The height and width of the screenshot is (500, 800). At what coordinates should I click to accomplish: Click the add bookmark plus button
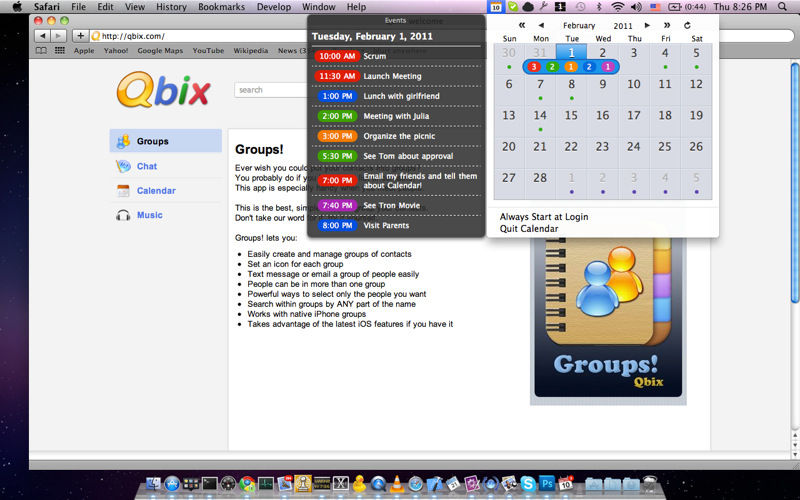point(80,36)
